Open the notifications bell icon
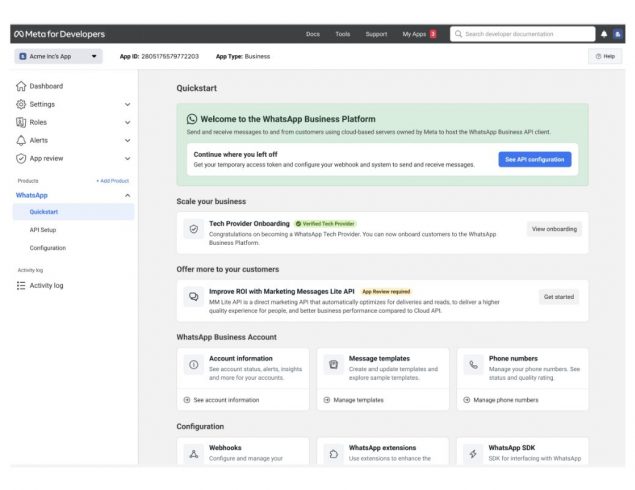Screen dimensions: 635x490 click(604, 34)
